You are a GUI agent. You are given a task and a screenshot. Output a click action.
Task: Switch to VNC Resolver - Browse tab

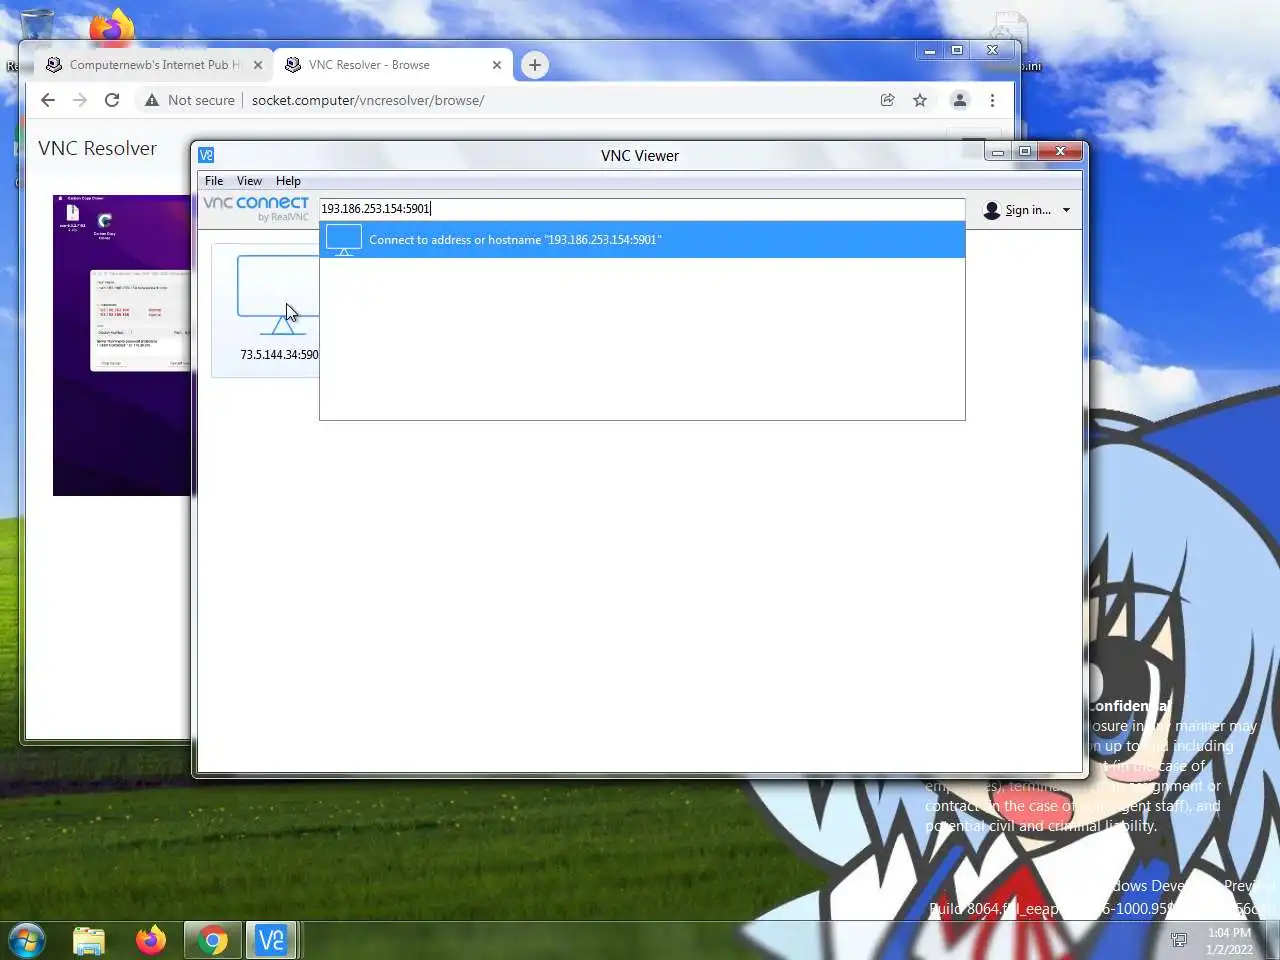point(392,65)
